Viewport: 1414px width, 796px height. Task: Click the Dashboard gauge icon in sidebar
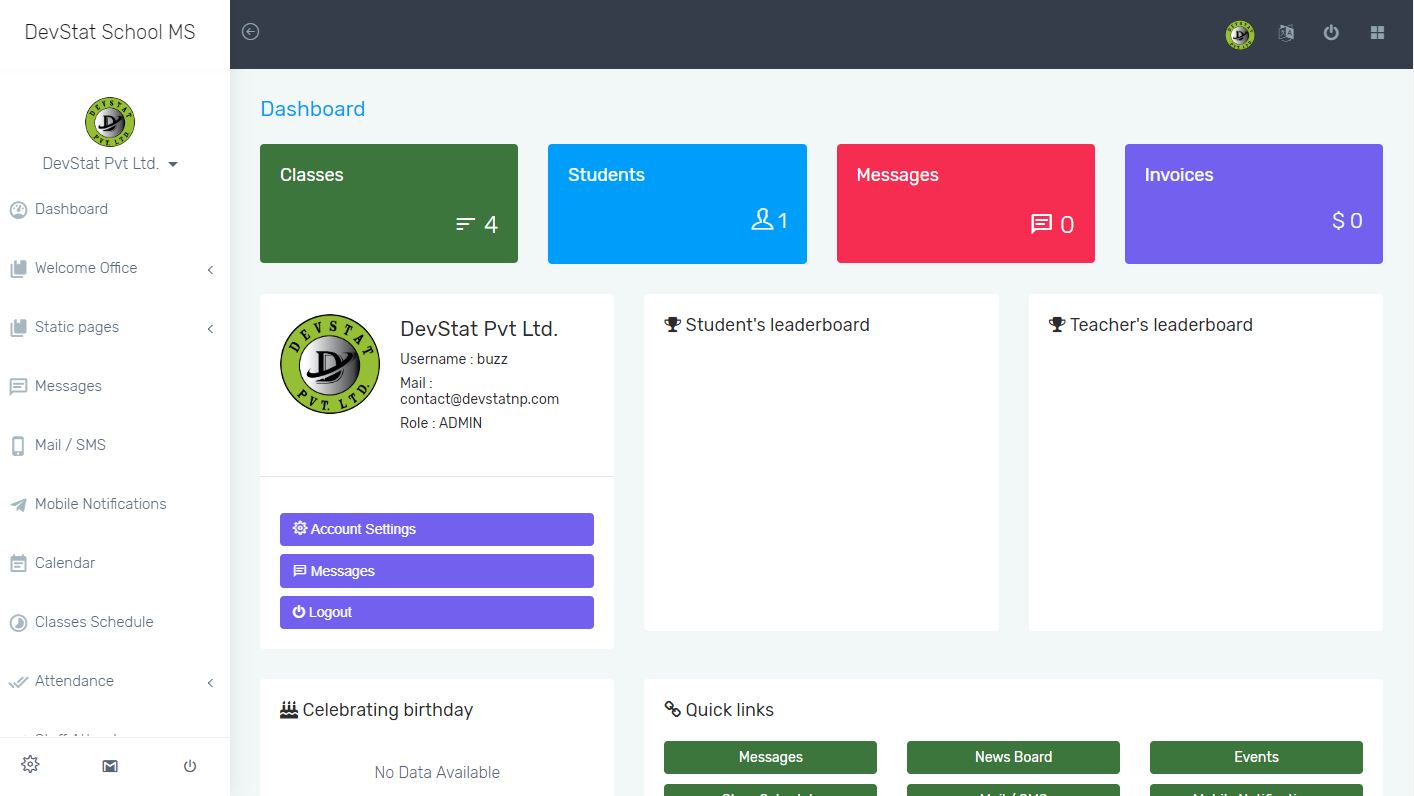tap(18, 210)
